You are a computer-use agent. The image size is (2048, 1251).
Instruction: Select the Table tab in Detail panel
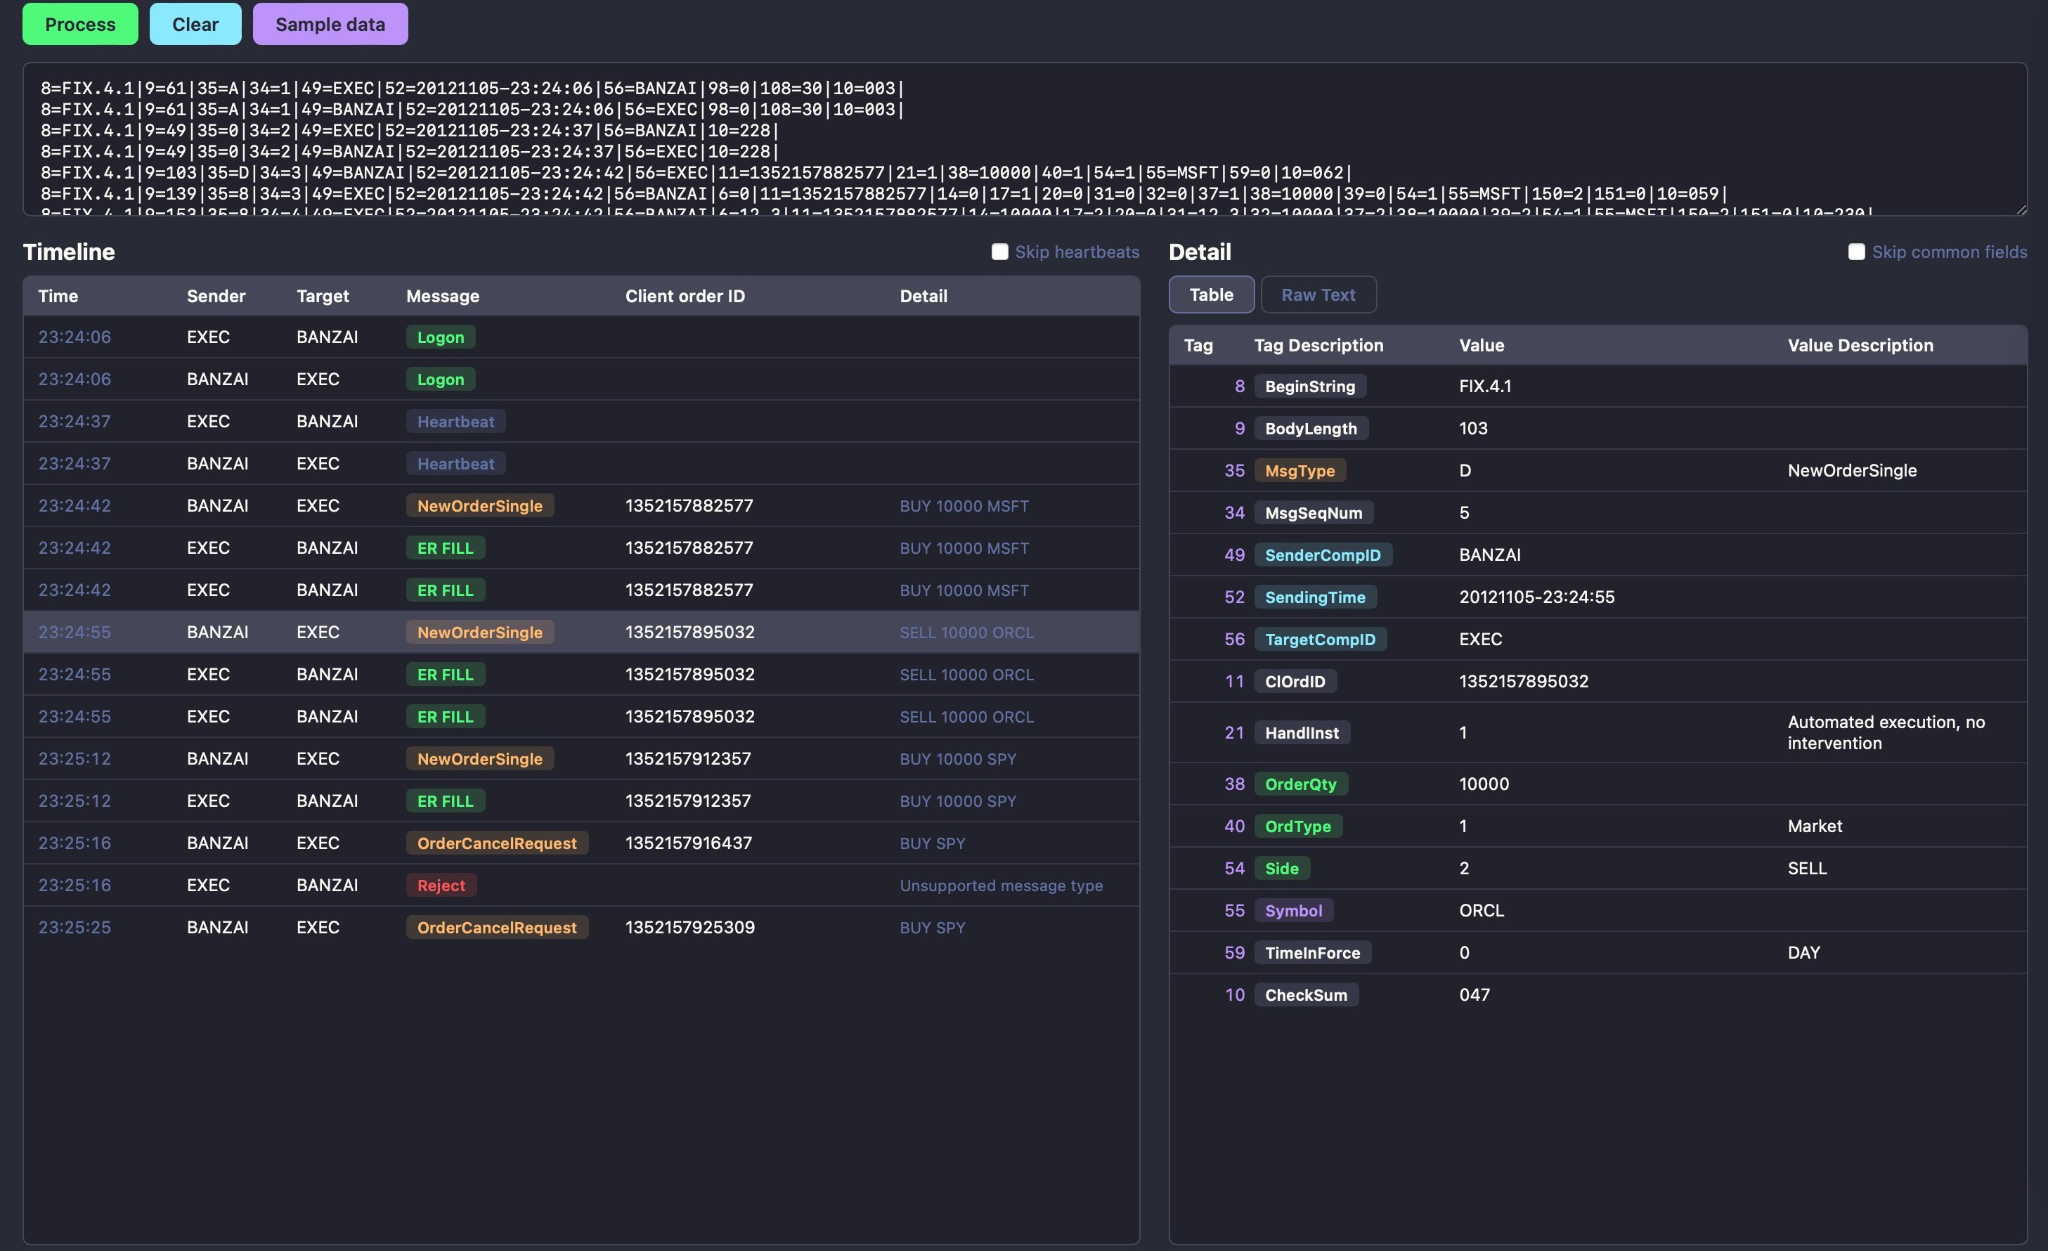1211,294
